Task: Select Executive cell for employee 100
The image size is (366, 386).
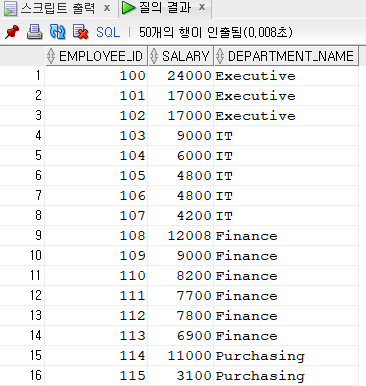Action: pyautogui.click(x=286, y=76)
